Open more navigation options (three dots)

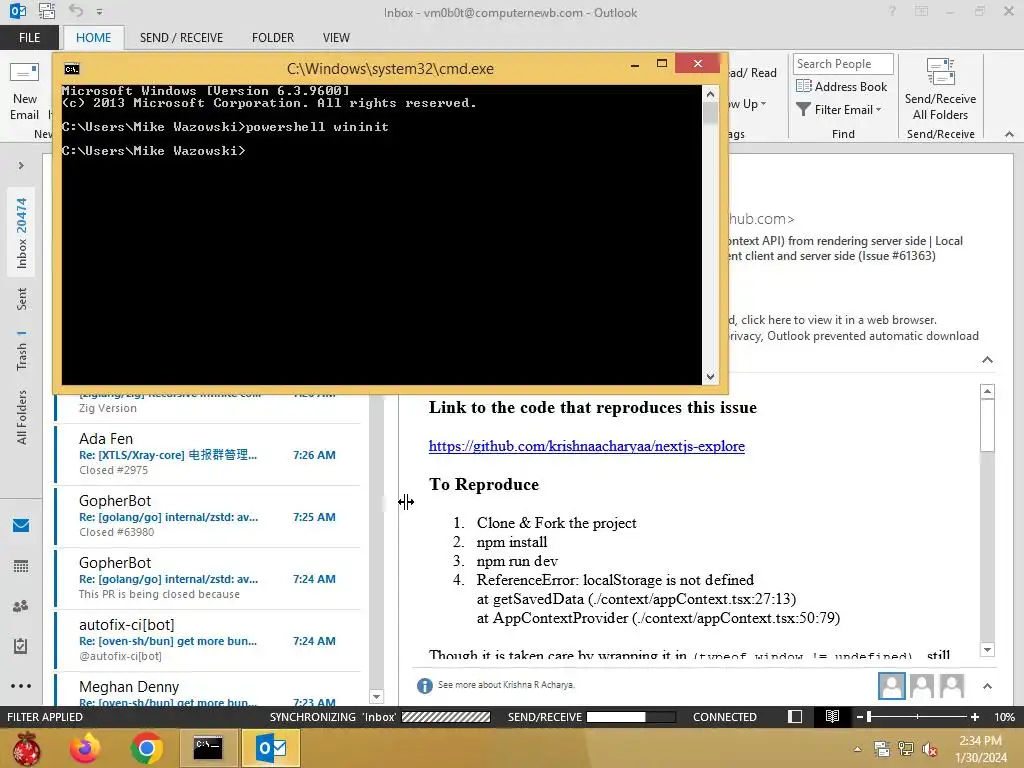point(21,686)
